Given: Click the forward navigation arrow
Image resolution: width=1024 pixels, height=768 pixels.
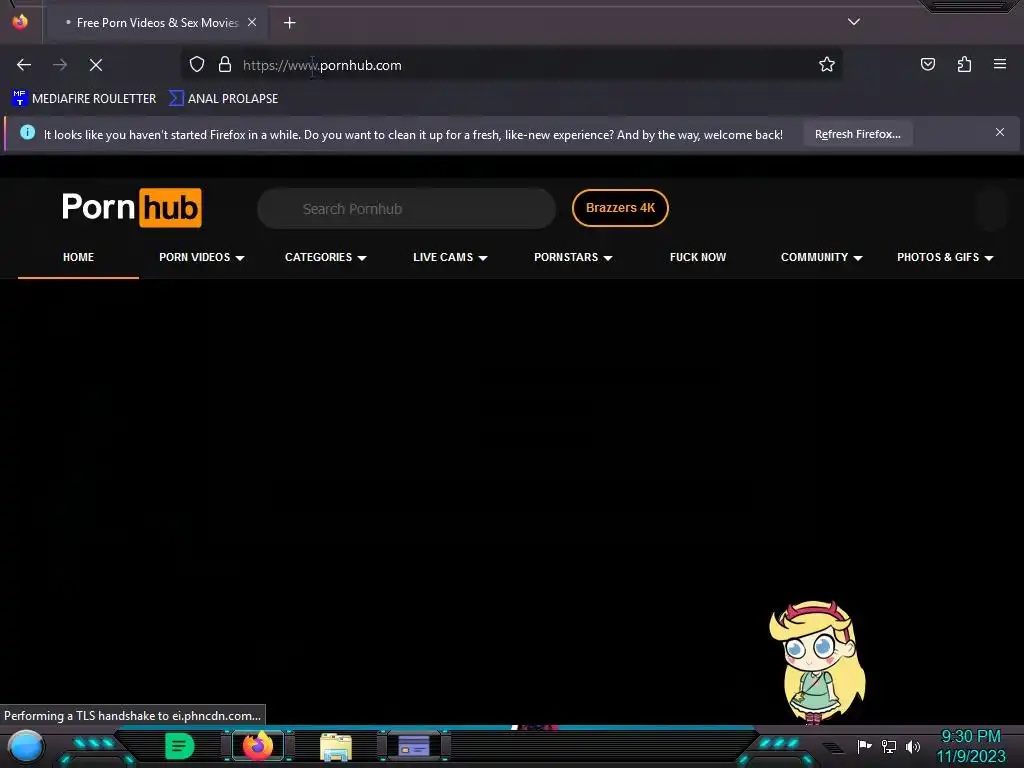Looking at the screenshot, I should tap(60, 65).
